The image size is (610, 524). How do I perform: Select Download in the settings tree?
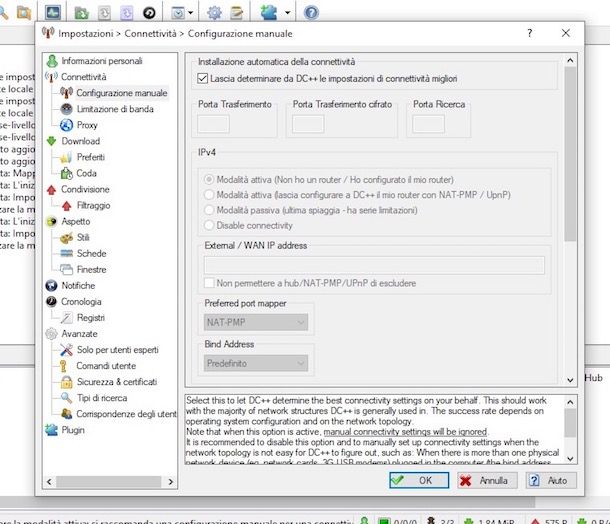tap(81, 141)
